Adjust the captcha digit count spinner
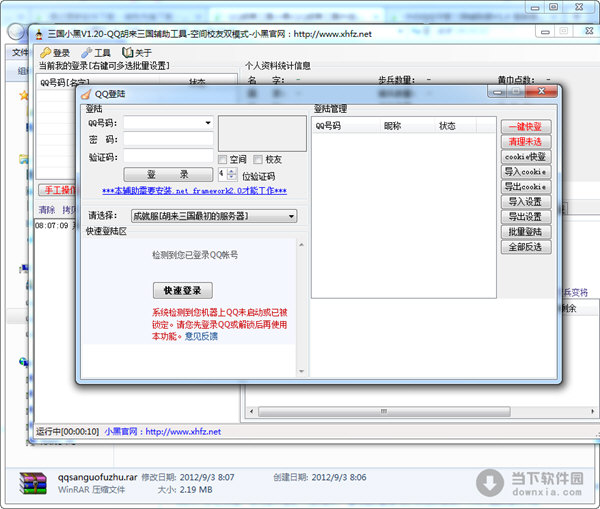This screenshot has width=600, height=509. tap(234, 174)
